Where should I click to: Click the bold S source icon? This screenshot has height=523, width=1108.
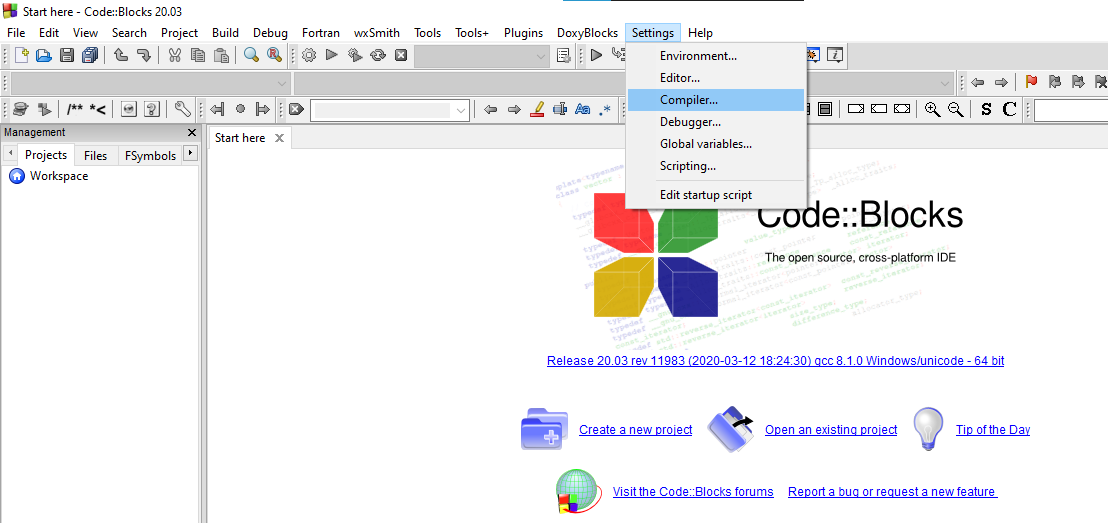pyautogui.click(x=986, y=110)
